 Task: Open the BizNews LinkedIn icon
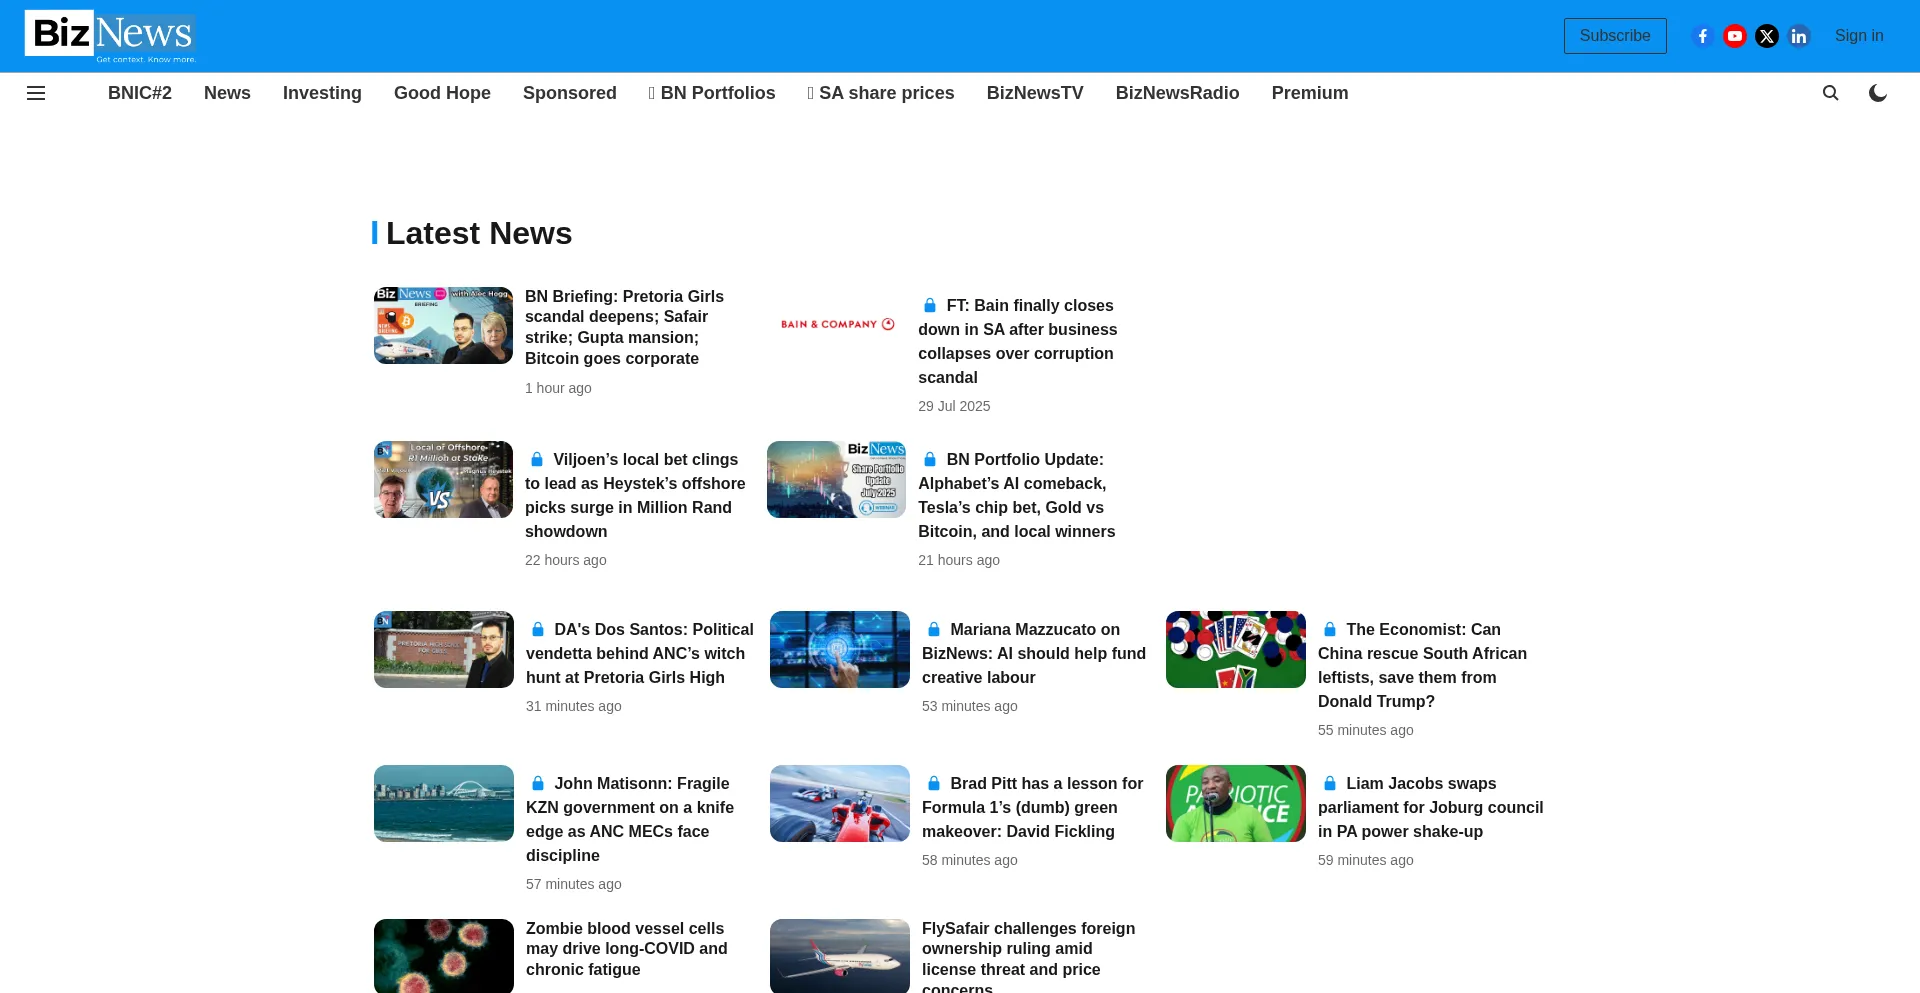[x=1799, y=36]
